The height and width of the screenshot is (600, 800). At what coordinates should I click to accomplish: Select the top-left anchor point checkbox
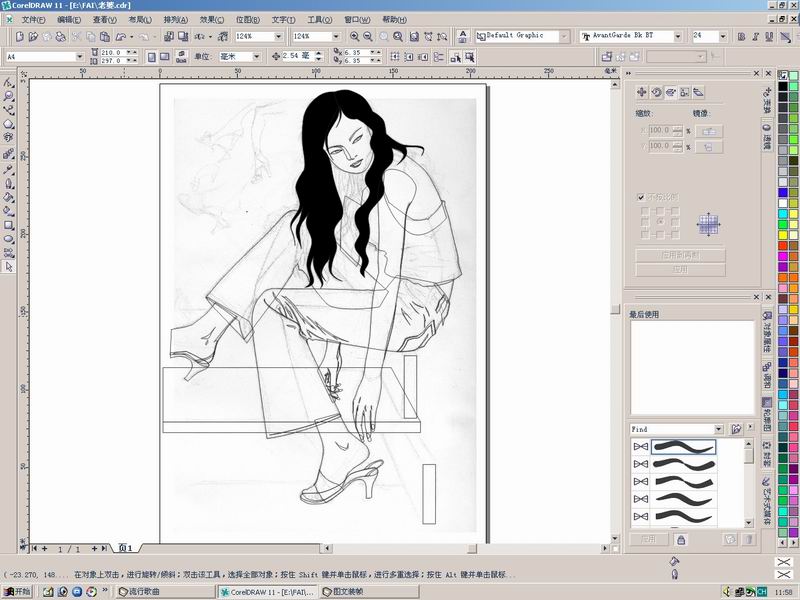coord(645,211)
